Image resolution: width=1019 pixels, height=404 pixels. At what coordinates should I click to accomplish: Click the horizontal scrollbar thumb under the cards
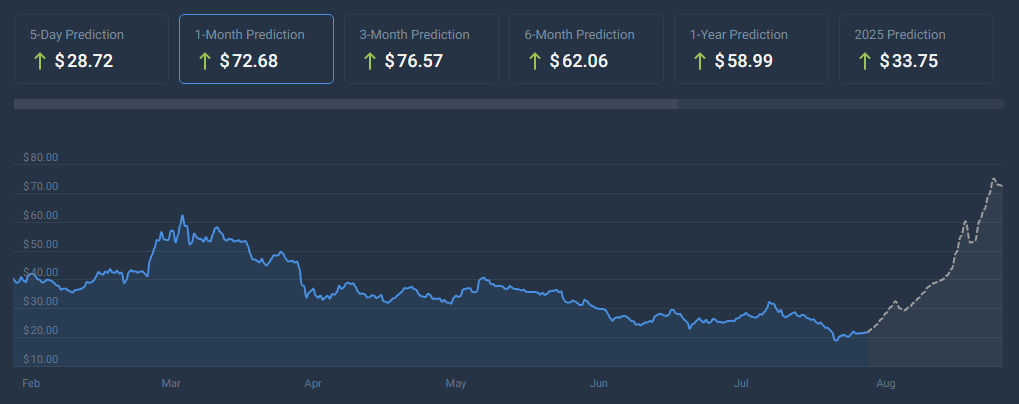click(345, 104)
